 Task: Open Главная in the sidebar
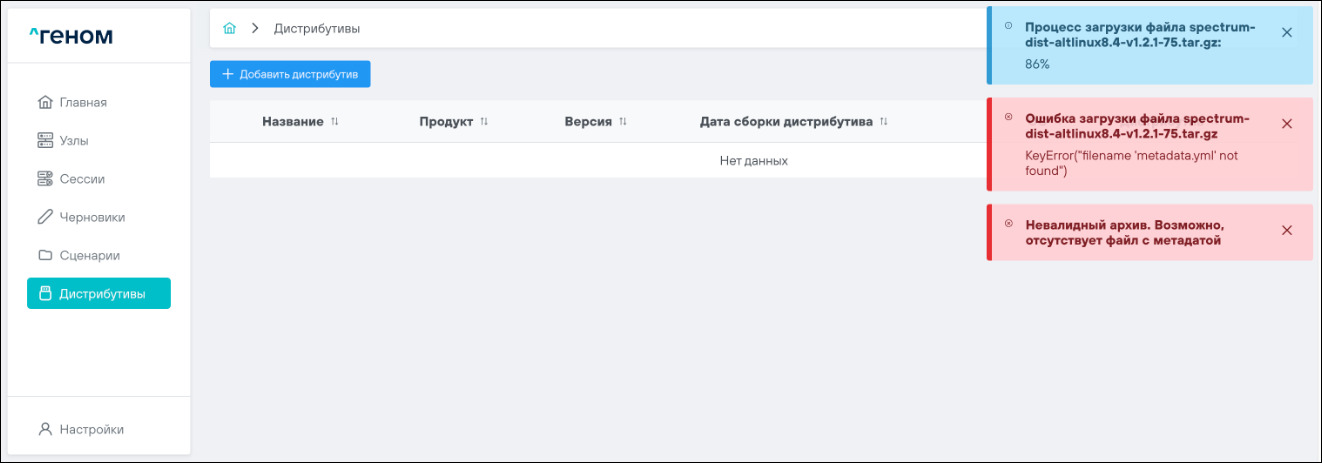tap(82, 102)
